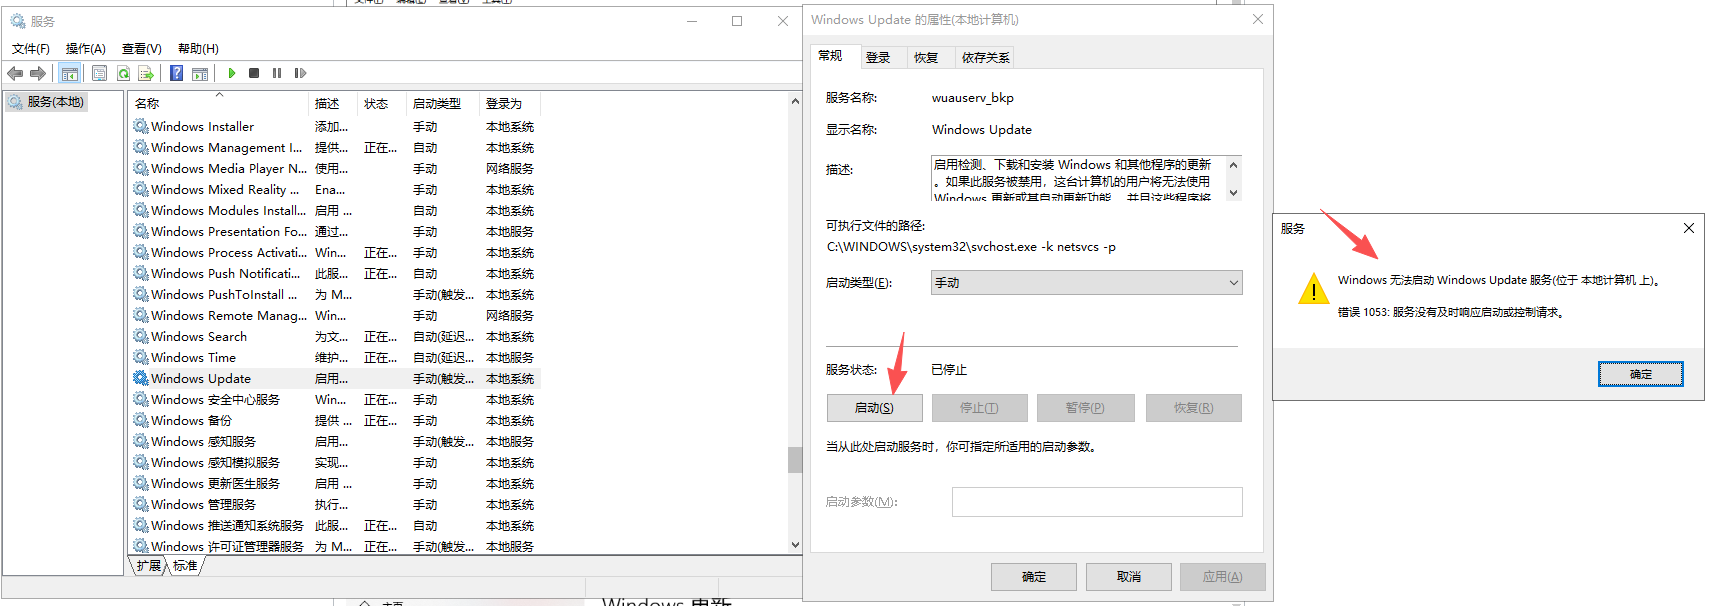Screen dimensions: 1711x606
Task: Select the Windows 备份 row
Action: point(336,420)
